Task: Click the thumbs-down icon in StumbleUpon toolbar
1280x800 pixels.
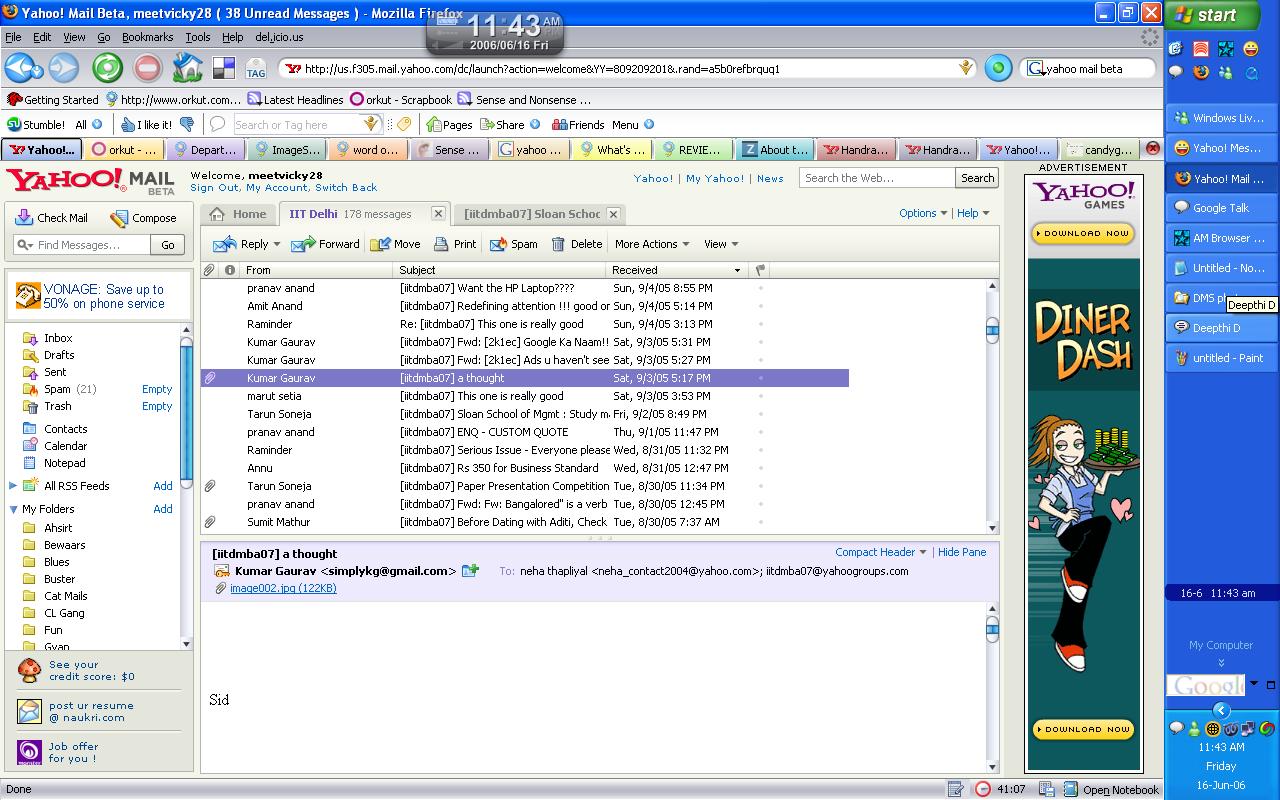Action: pos(186,125)
